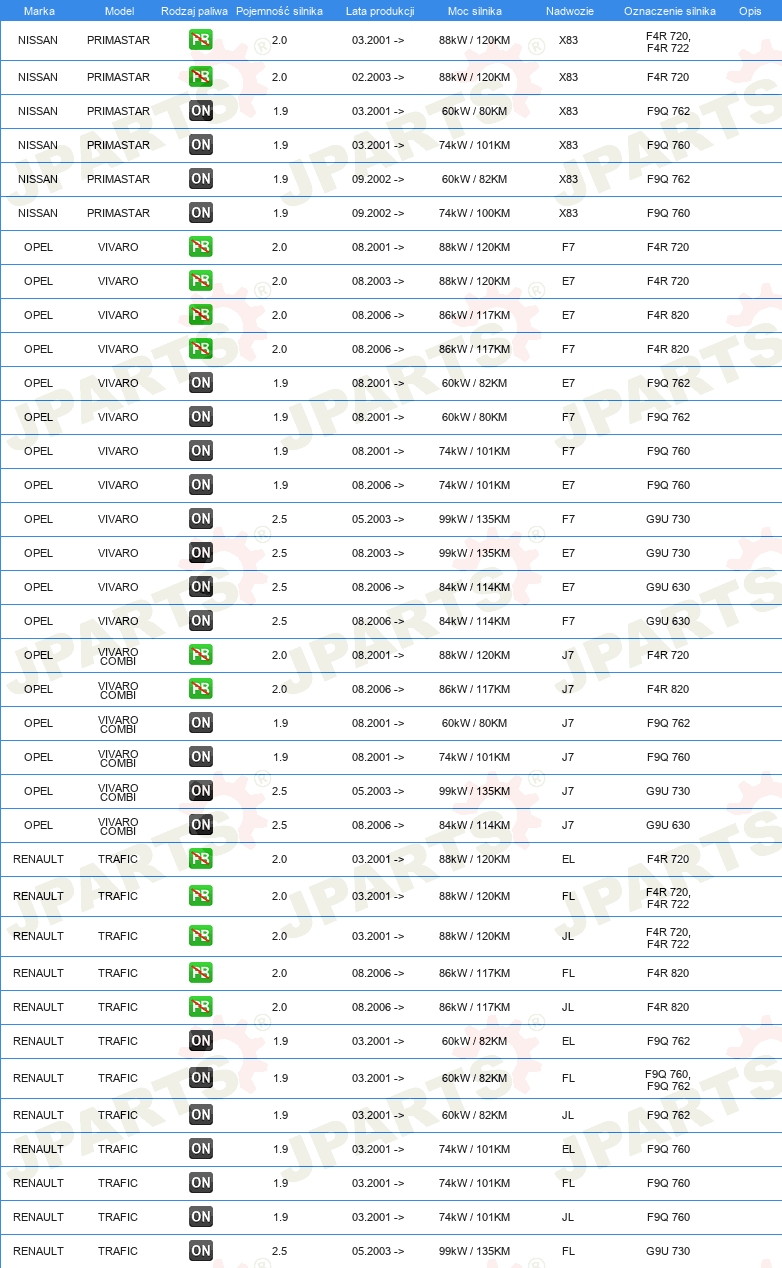Click the Model column header

click(119, 10)
